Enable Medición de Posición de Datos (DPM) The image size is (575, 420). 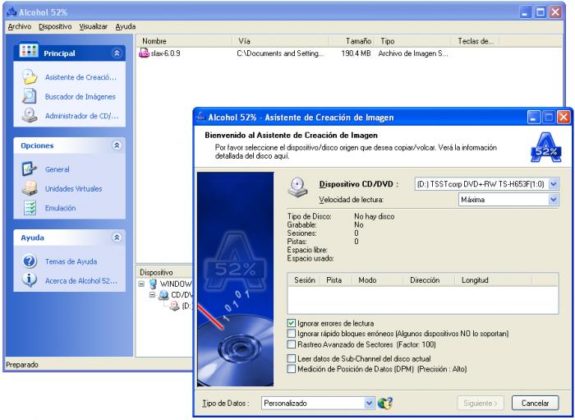291,369
